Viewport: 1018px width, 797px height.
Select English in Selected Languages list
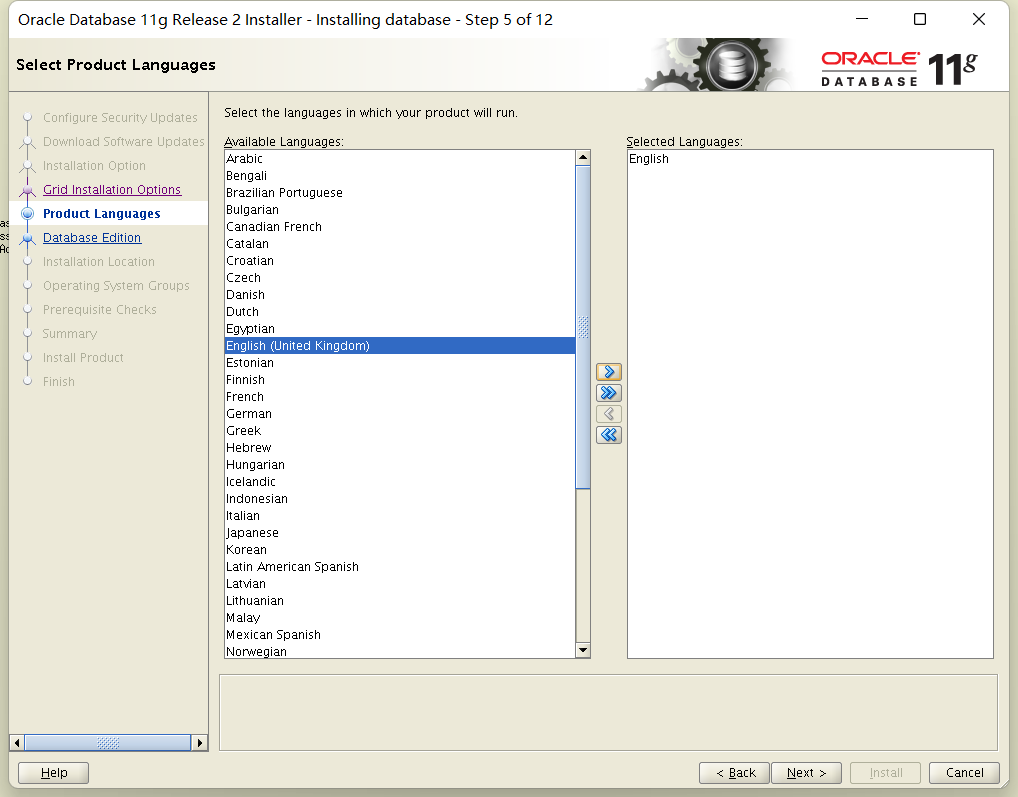click(x=810, y=158)
